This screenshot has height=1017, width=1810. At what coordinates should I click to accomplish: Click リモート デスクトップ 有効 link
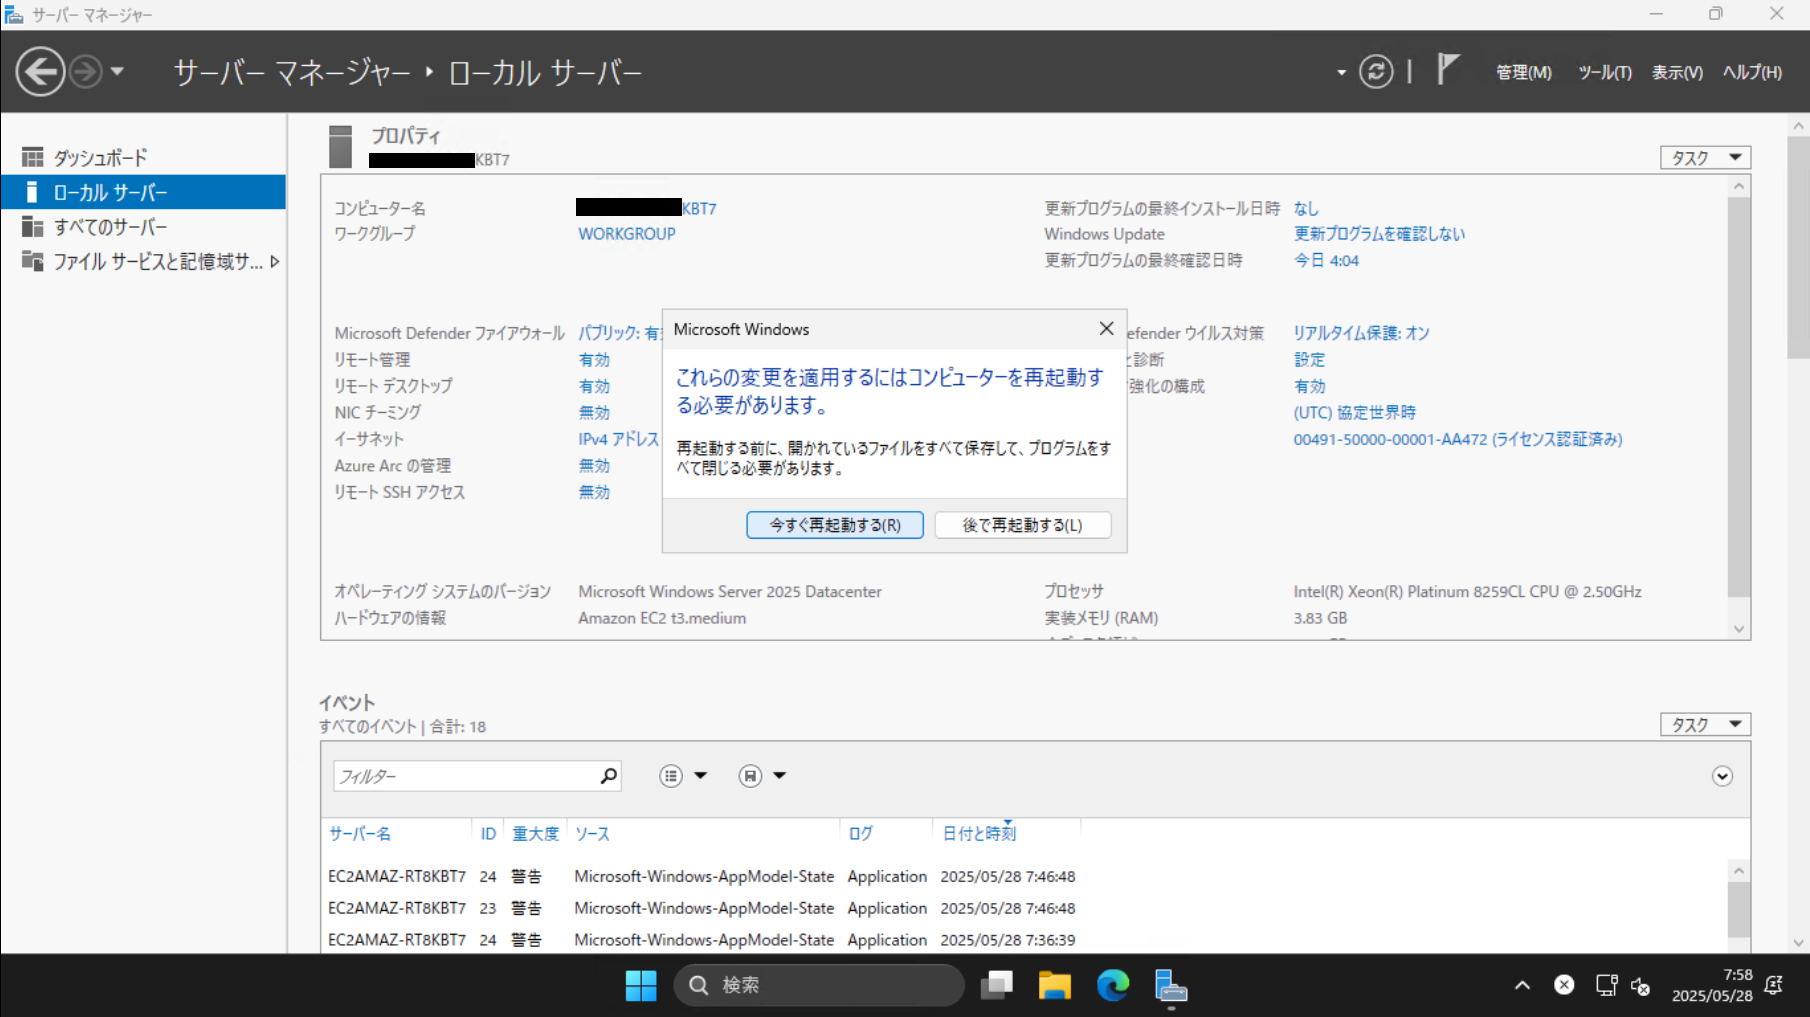tap(594, 386)
